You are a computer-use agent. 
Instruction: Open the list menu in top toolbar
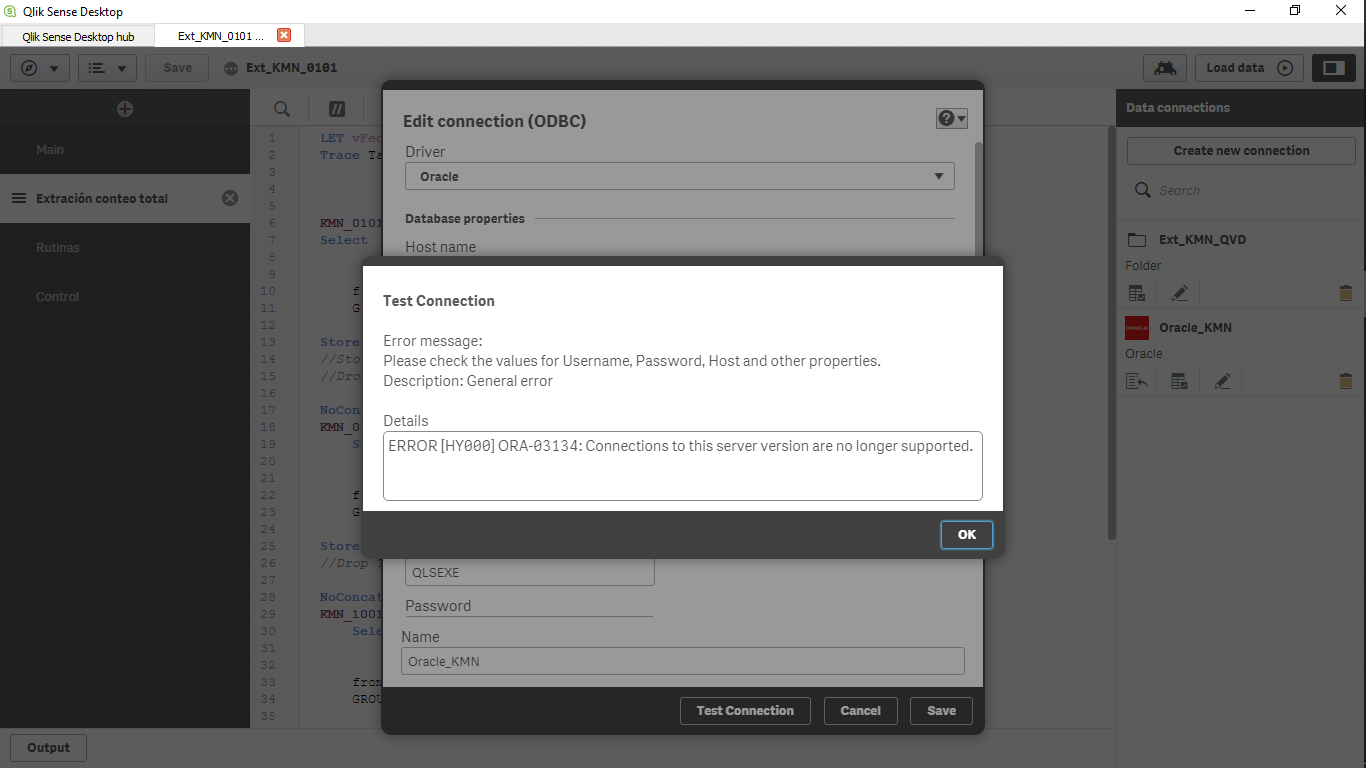(108, 68)
